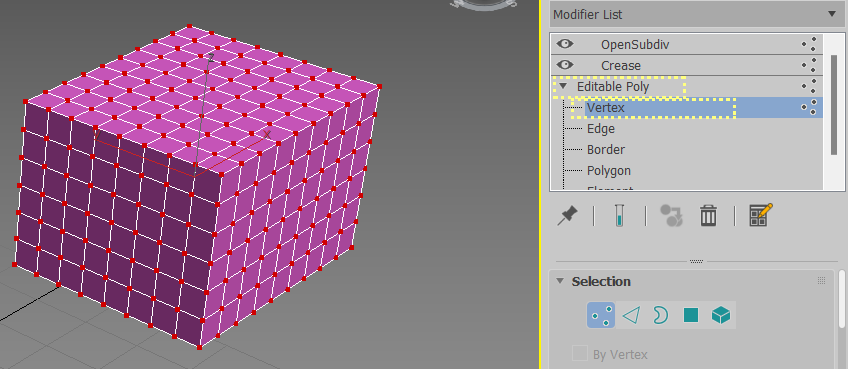
Task: Collapse the Editable Poly tree arrow
Action: [564, 86]
